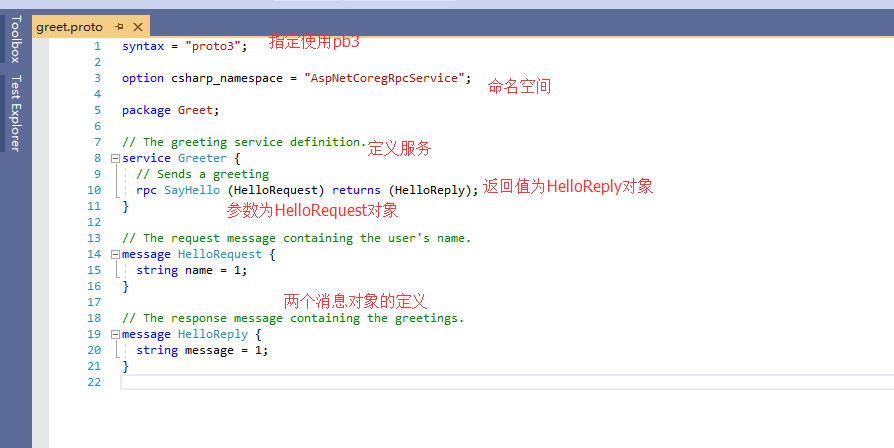Viewport: 894px width, 448px height.
Task: Click line number 10 in gutter
Action: [94, 190]
